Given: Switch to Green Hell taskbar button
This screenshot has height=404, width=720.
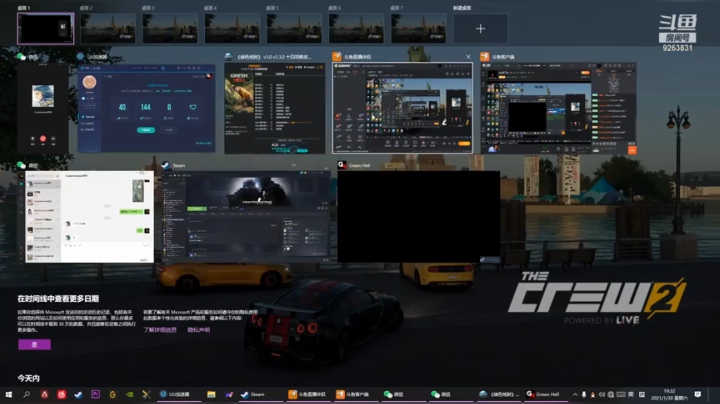Looking at the screenshot, I should (546, 394).
